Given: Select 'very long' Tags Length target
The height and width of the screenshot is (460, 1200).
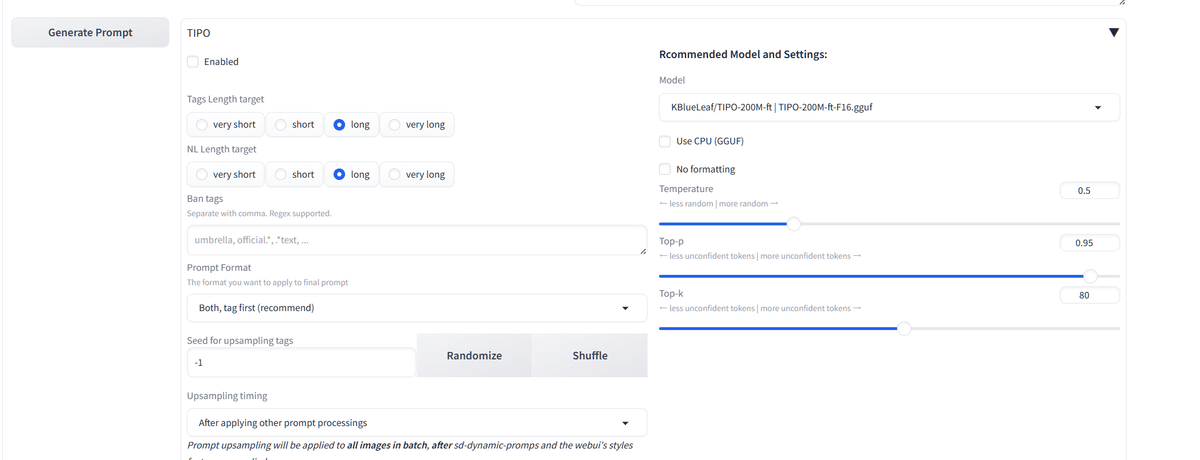Looking at the screenshot, I should [396, 125].
